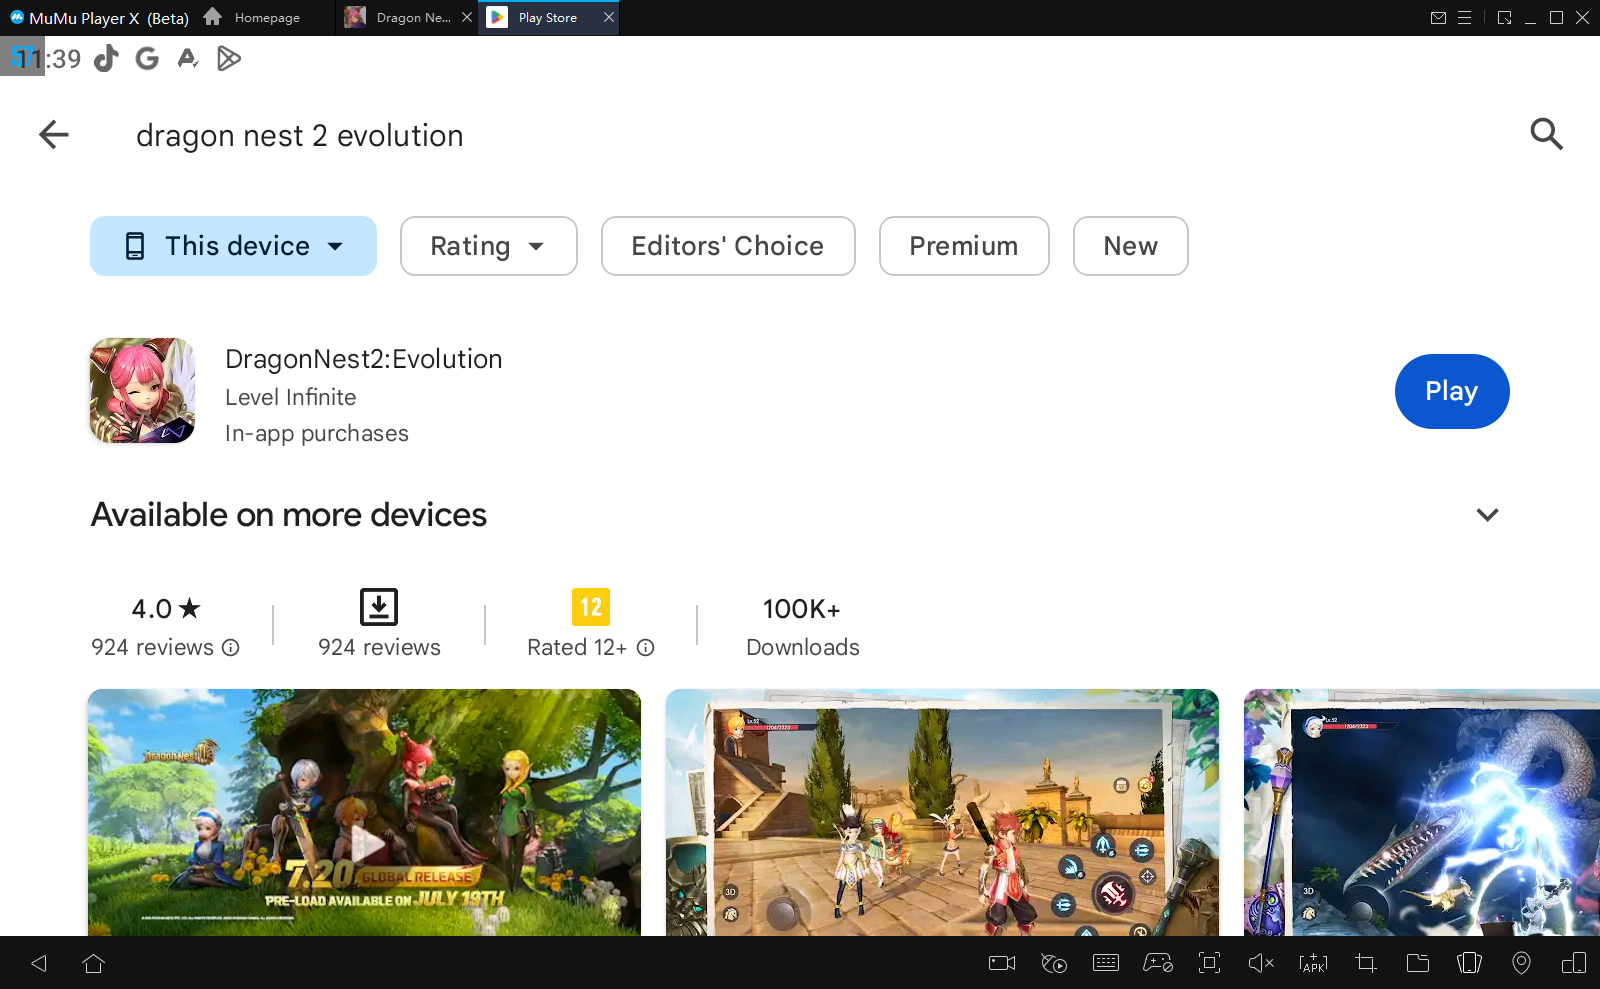Open the virtual location pin icon

tap(1521, 963)
